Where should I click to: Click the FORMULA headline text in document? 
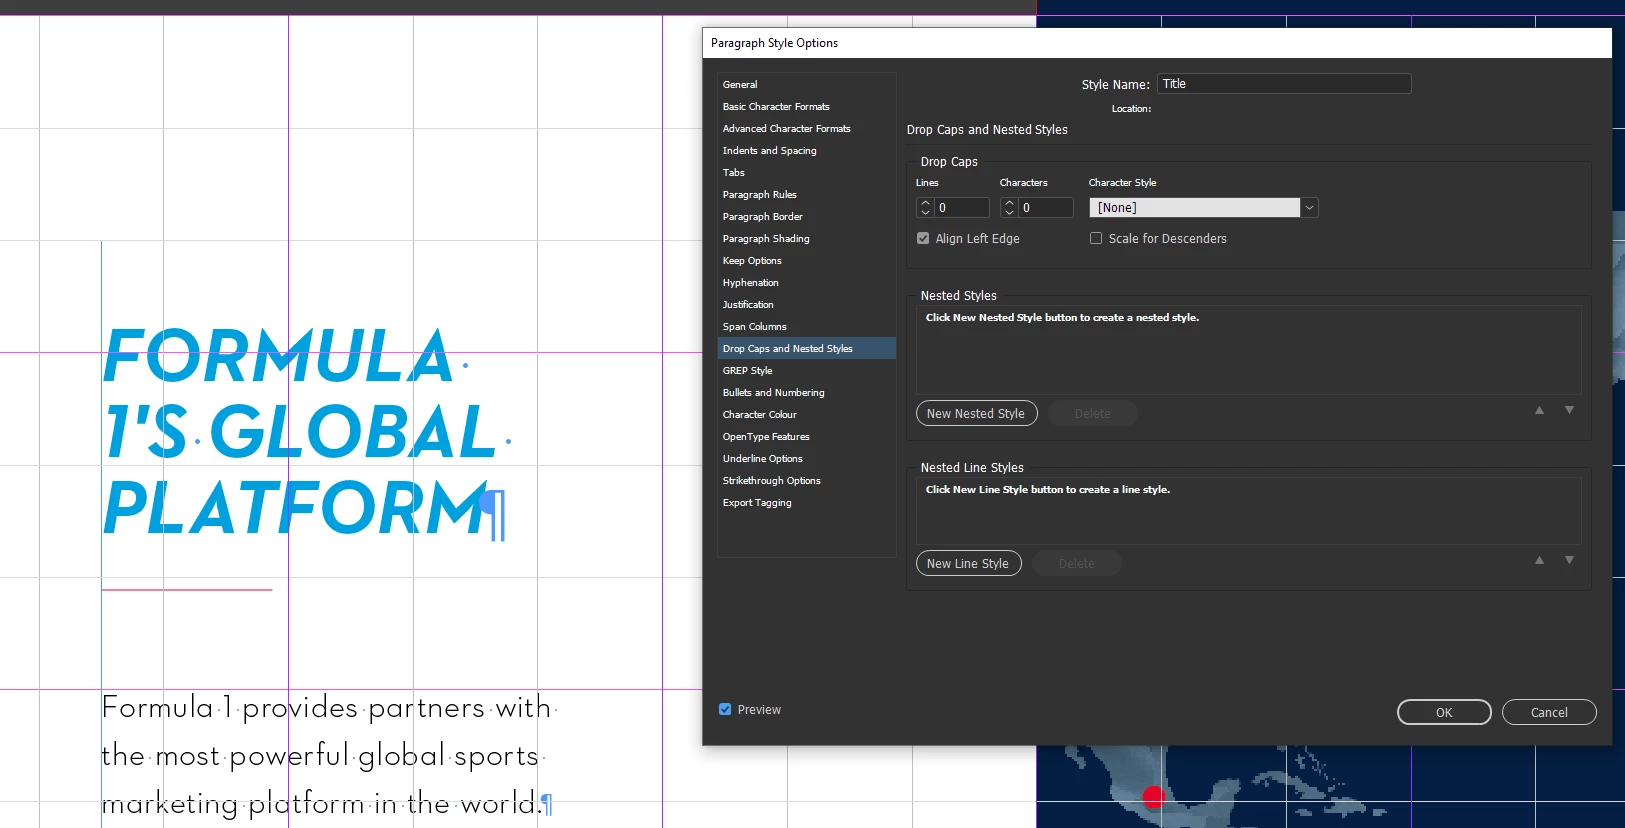tap(279, 356)
